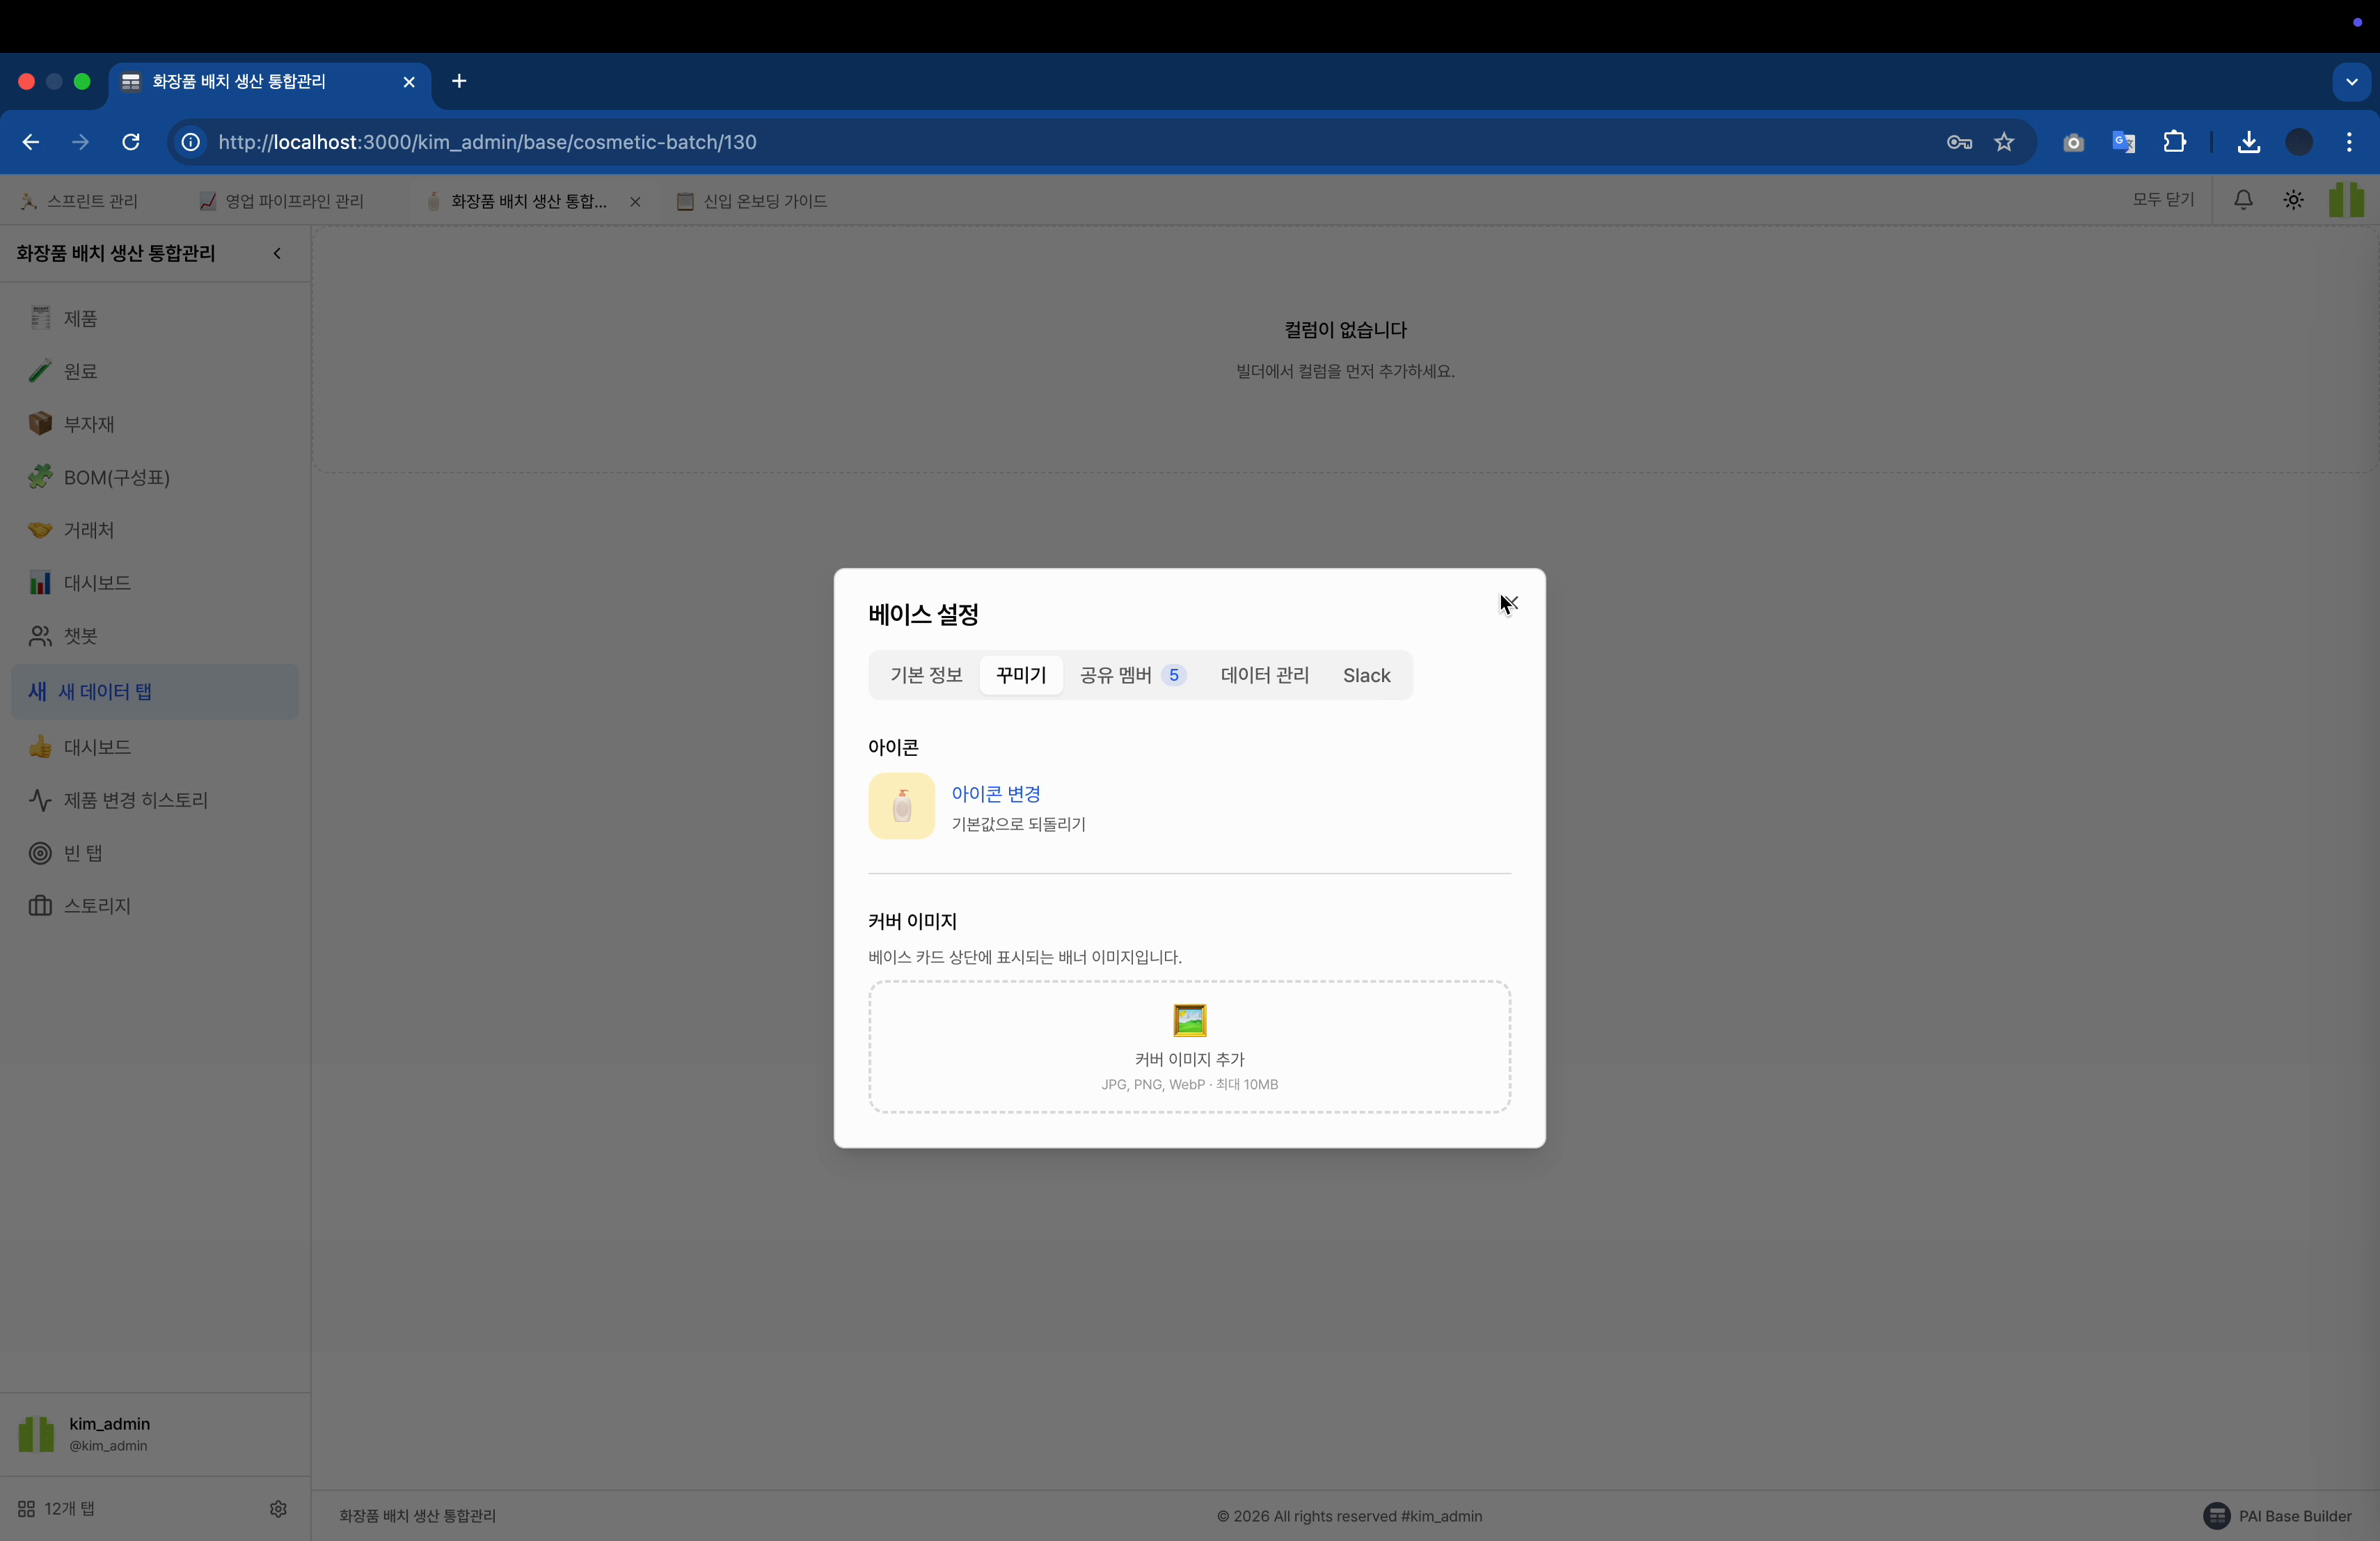Open 스토리지 in sidebar
The image size is (2380, 1541).
coord(97,906)
